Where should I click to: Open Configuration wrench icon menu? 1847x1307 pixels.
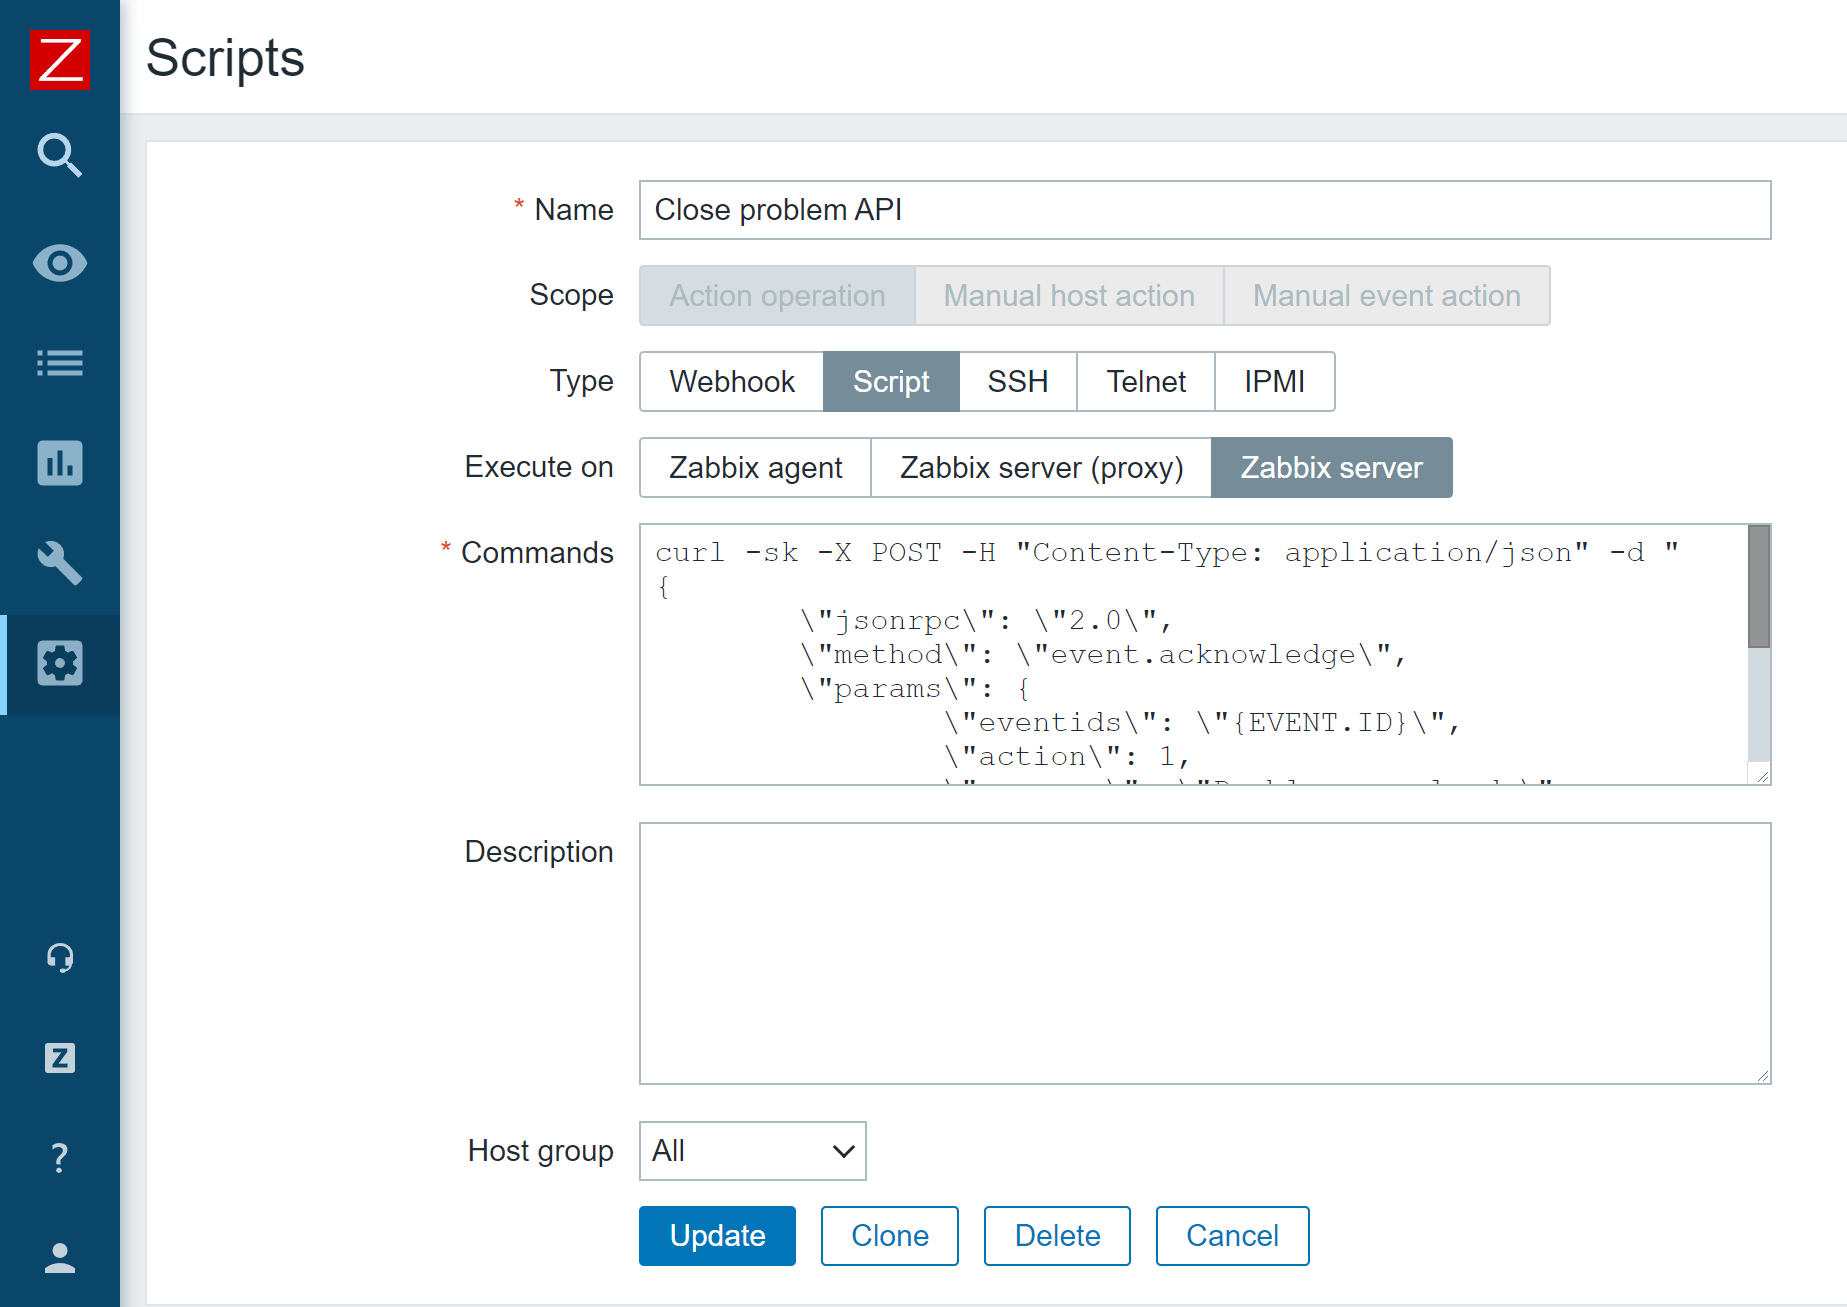[60, 563]
